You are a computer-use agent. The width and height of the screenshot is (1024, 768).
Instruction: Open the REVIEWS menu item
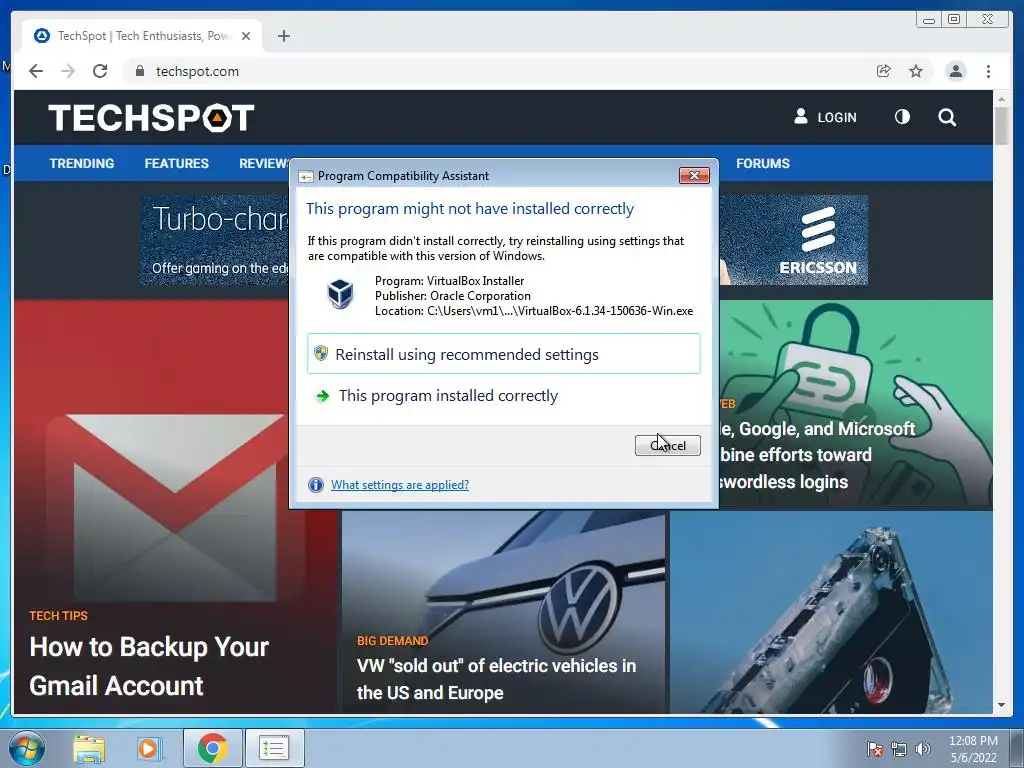pyautogui.click(x=264, y=163)
